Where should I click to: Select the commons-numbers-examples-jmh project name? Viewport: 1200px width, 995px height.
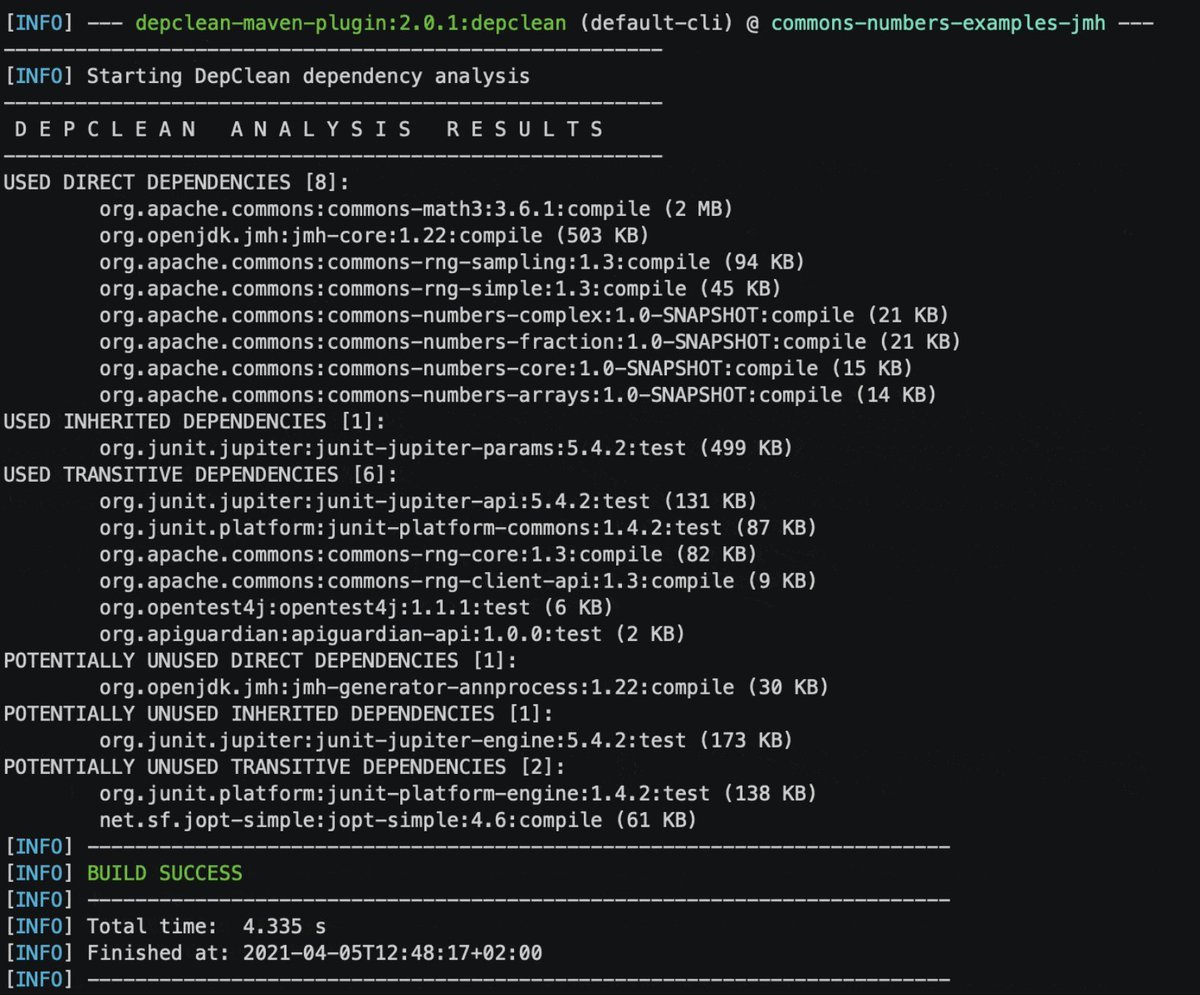point(939,22)
